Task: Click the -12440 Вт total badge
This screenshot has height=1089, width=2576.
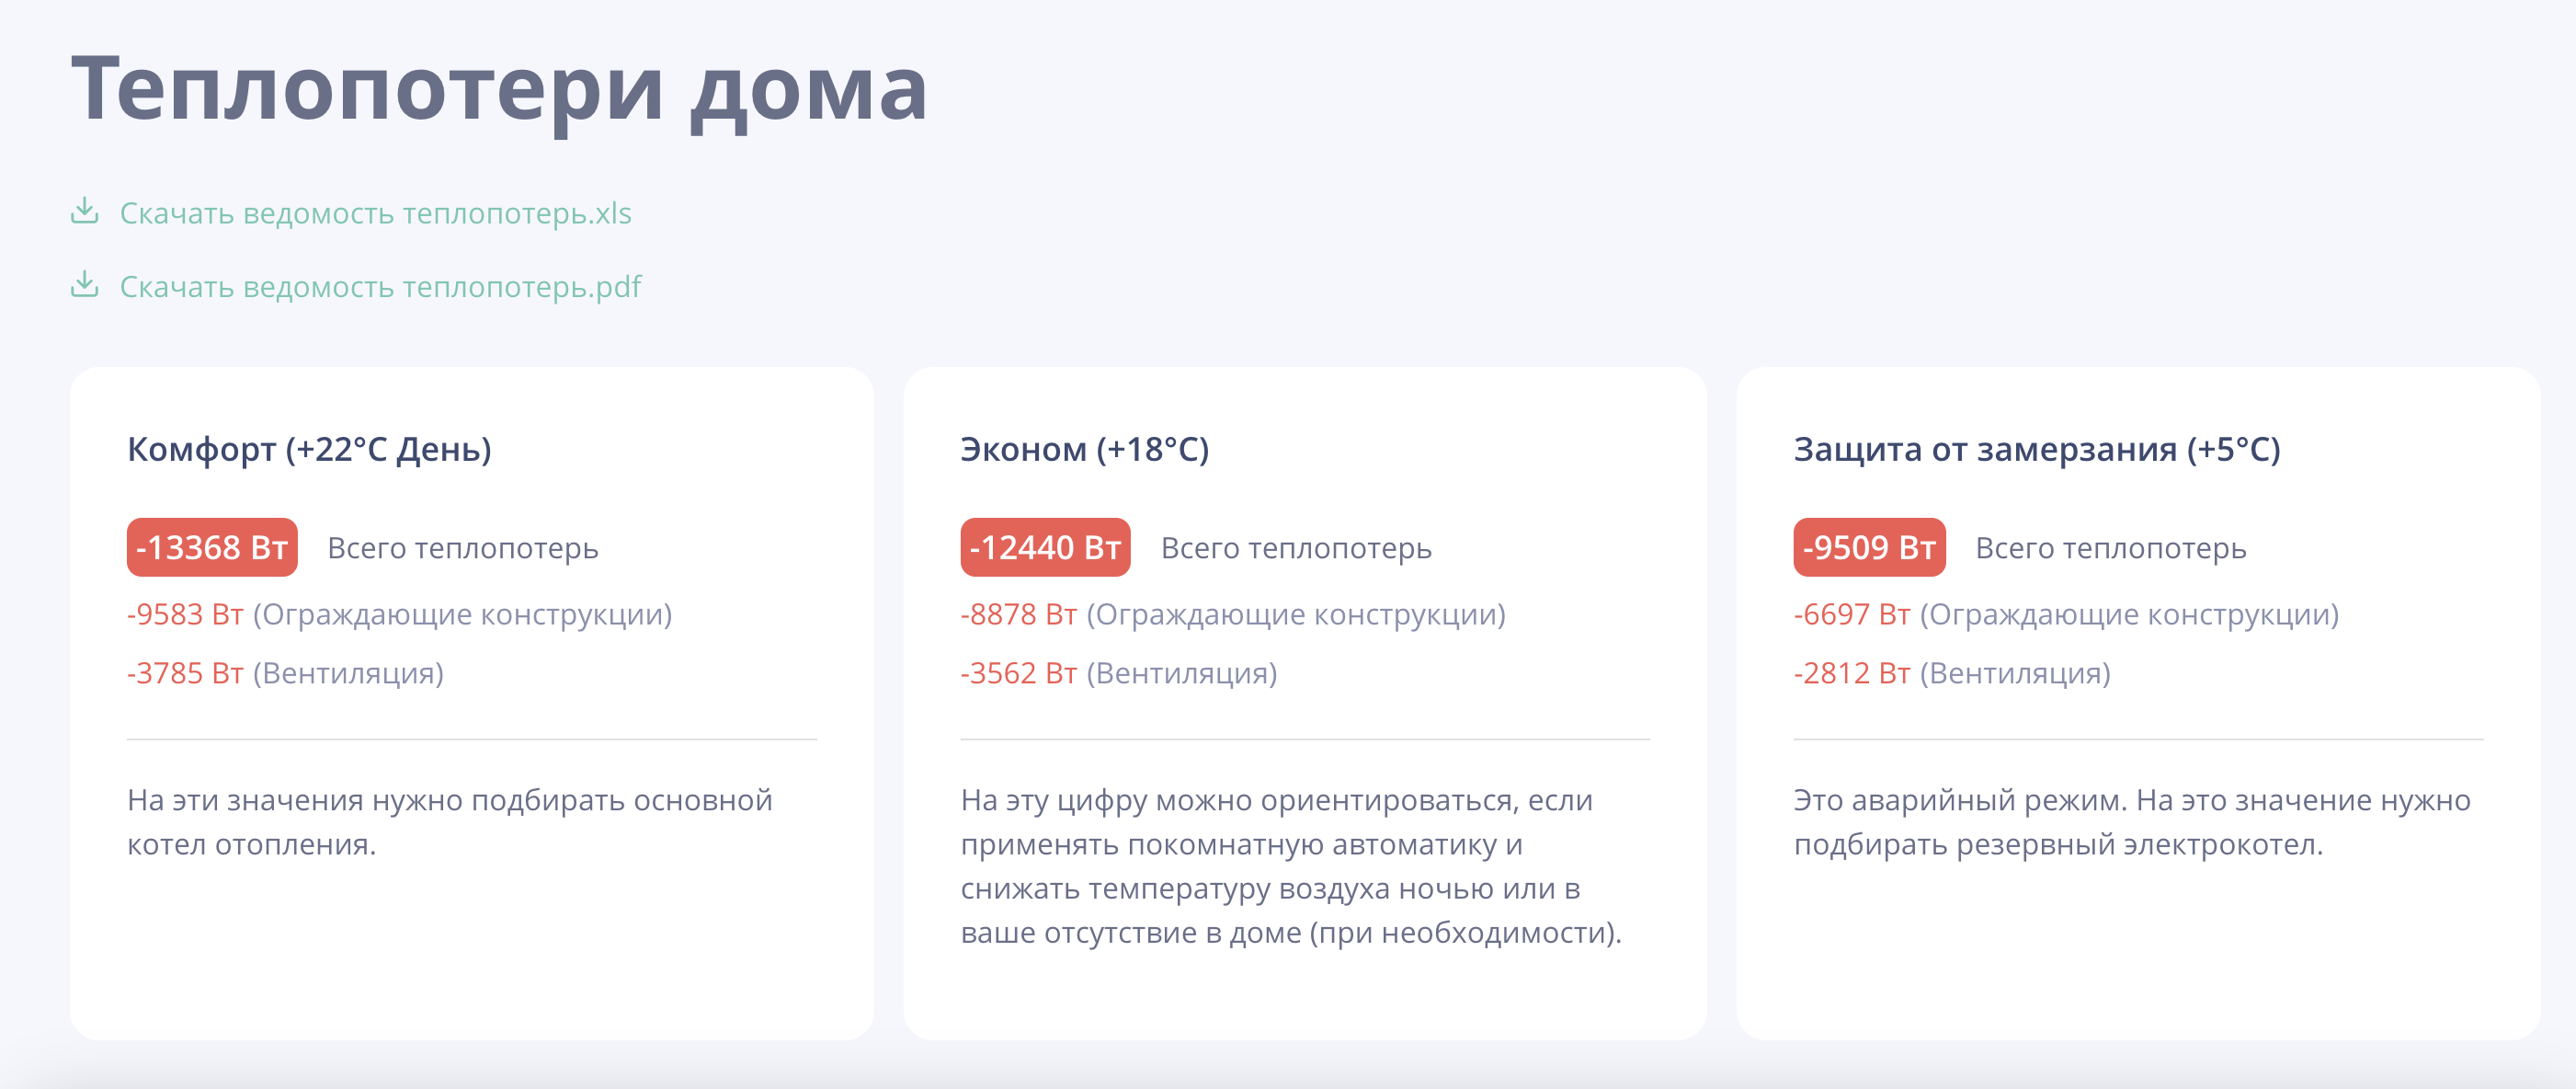Action: tap(1045, 547)
